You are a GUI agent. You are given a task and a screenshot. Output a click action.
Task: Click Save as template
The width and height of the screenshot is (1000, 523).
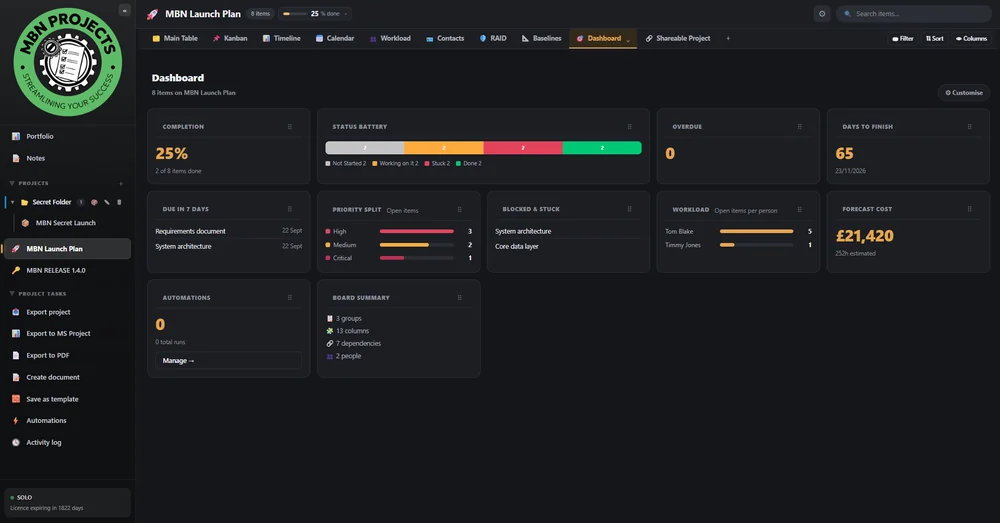pyautogui.click(x=52, y=399)
